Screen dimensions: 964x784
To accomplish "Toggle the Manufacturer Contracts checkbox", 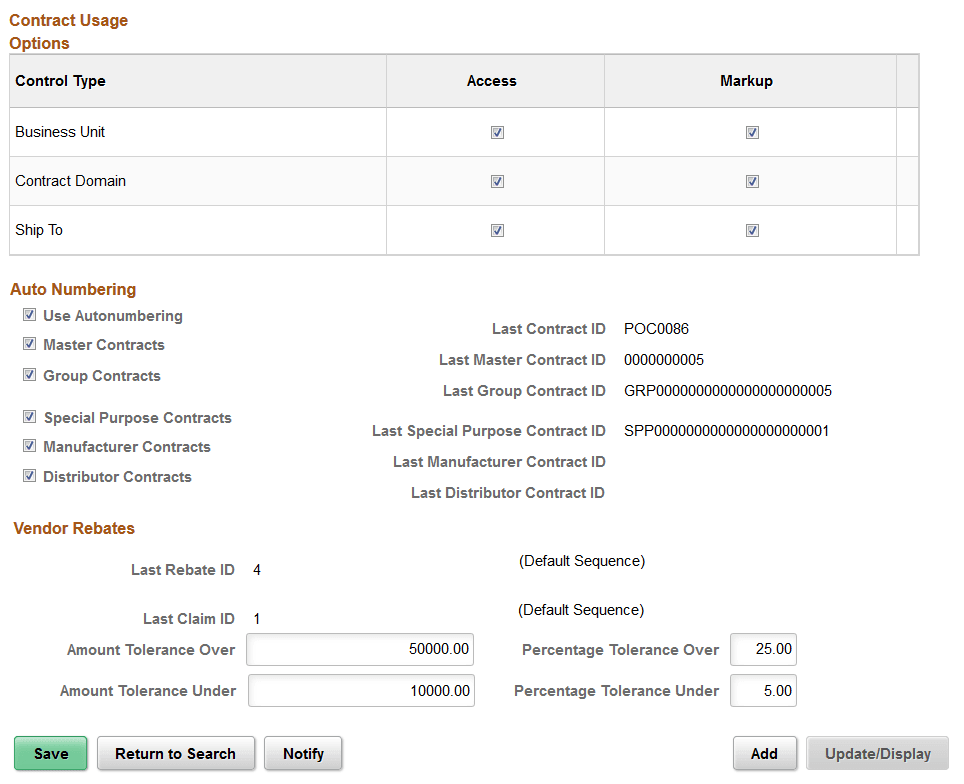I will (x=29, y=446).
